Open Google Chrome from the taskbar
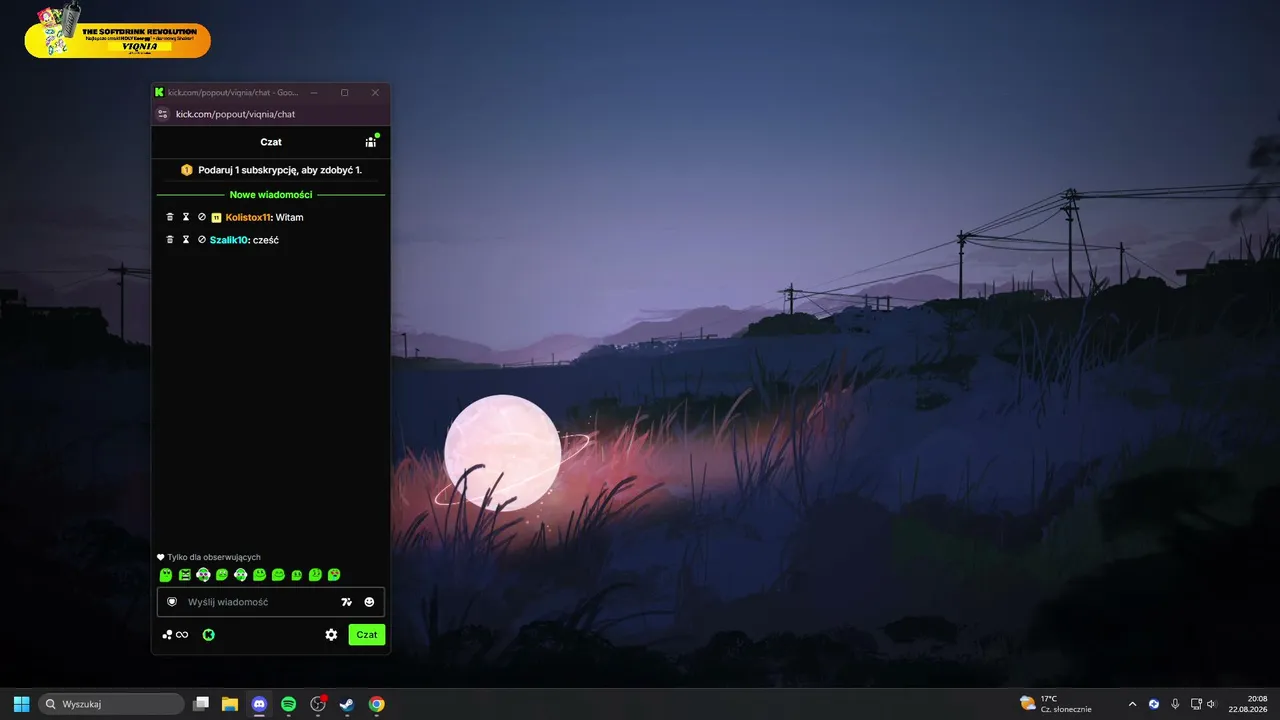 click(376, 704)
